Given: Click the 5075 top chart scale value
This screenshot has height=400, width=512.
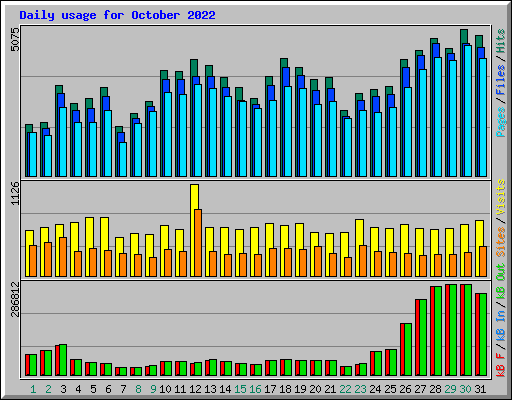Looking at the screenshot, I should 15,39.
